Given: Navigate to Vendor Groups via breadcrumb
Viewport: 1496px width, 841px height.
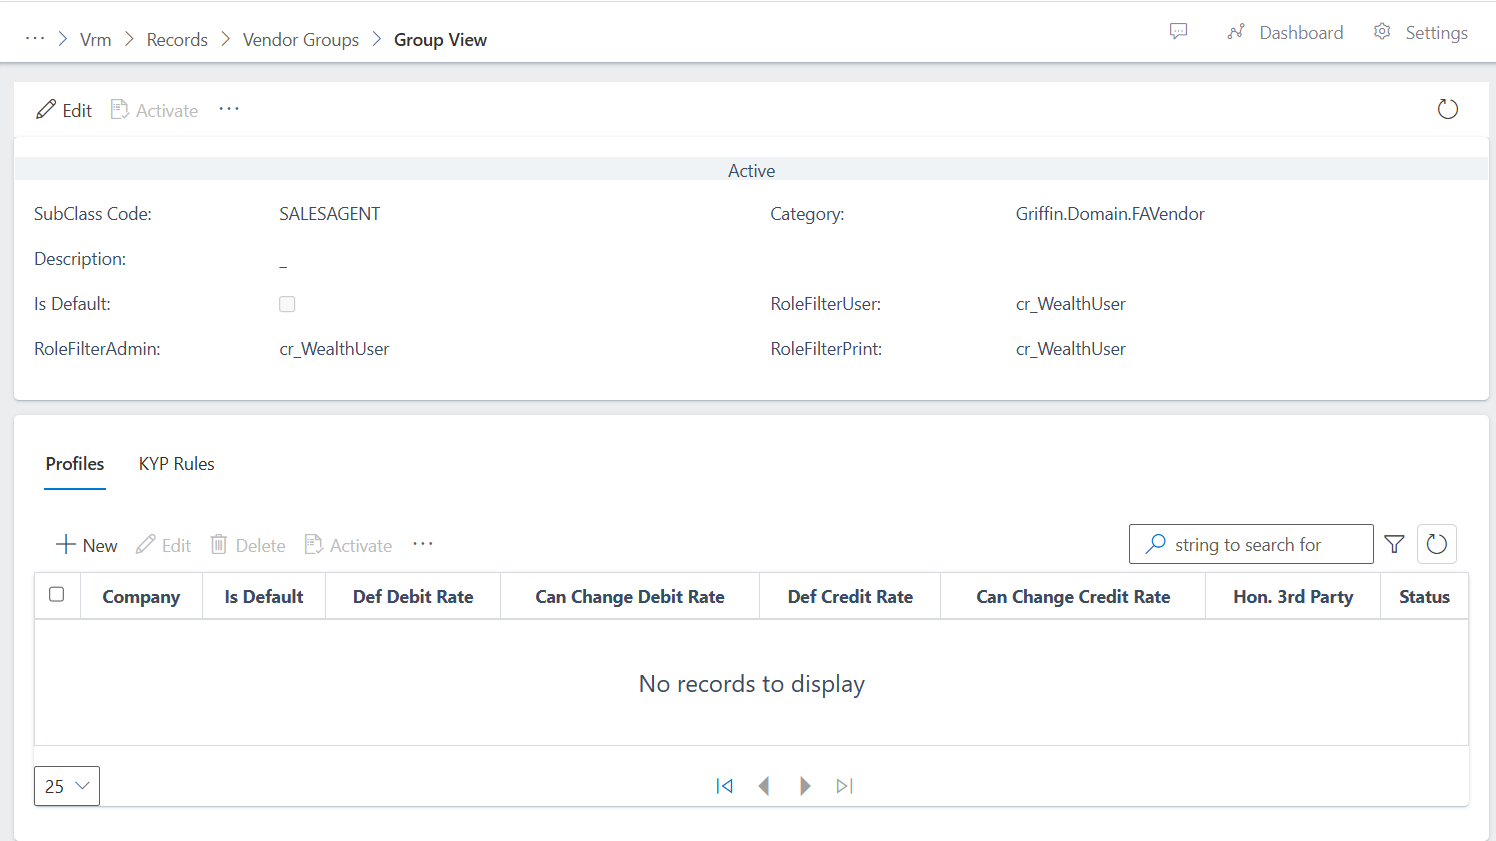Looking at the screenshot, I should pyautogui.click(x=300, y=39).
